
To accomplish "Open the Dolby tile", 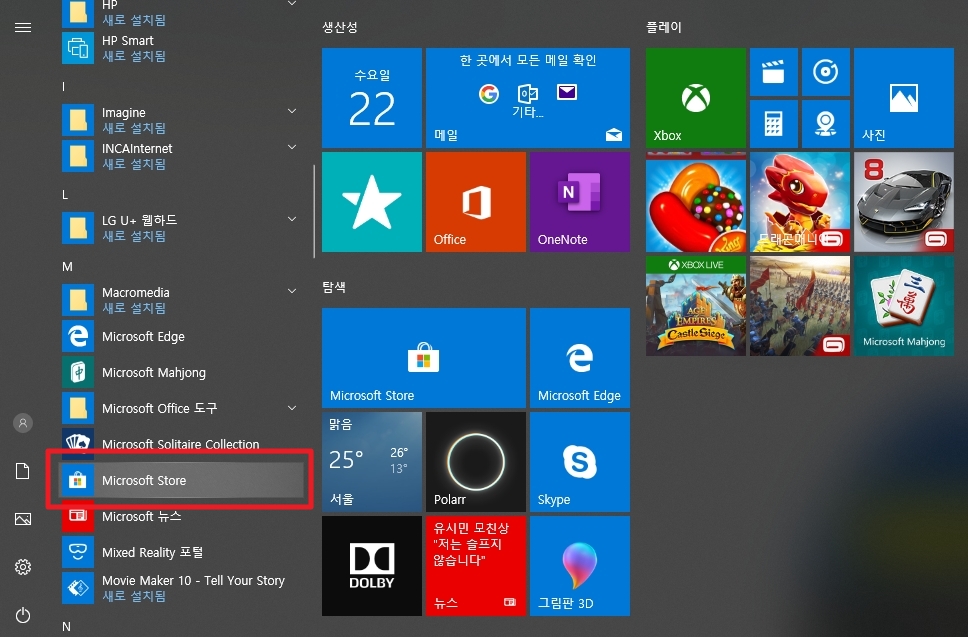I will [372, 566].
